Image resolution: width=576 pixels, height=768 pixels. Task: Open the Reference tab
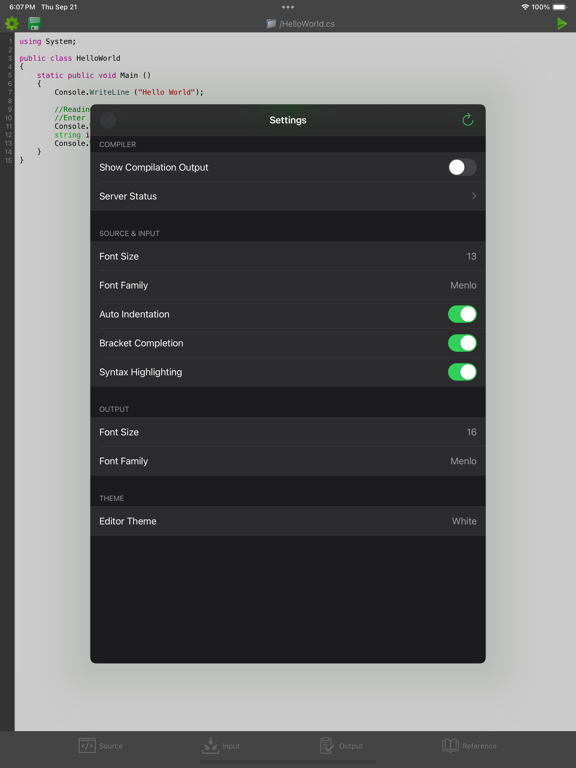click(469, 745)
